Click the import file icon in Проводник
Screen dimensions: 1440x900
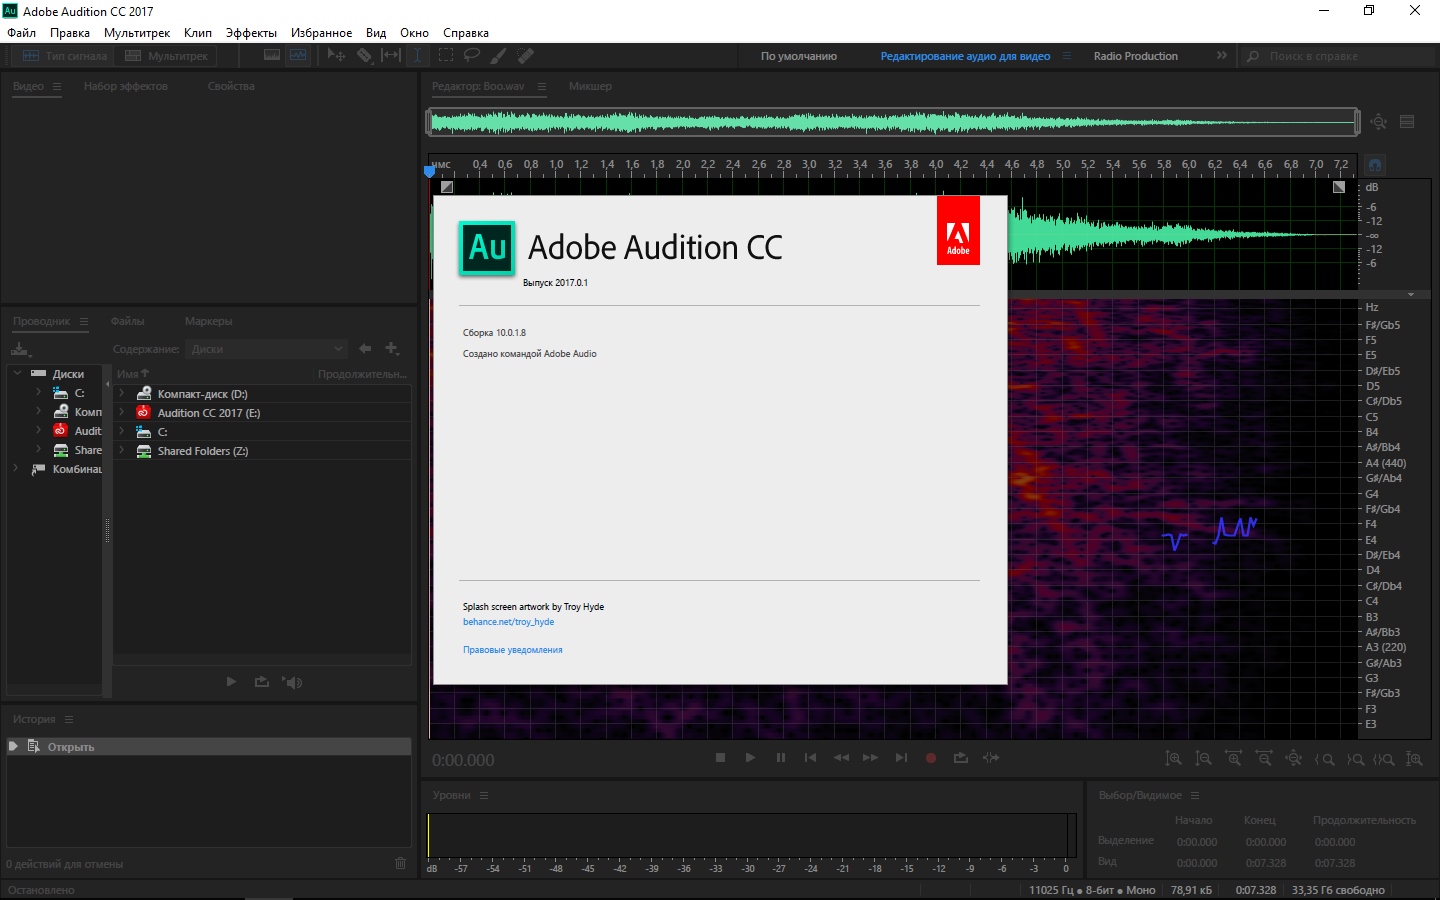20,349
